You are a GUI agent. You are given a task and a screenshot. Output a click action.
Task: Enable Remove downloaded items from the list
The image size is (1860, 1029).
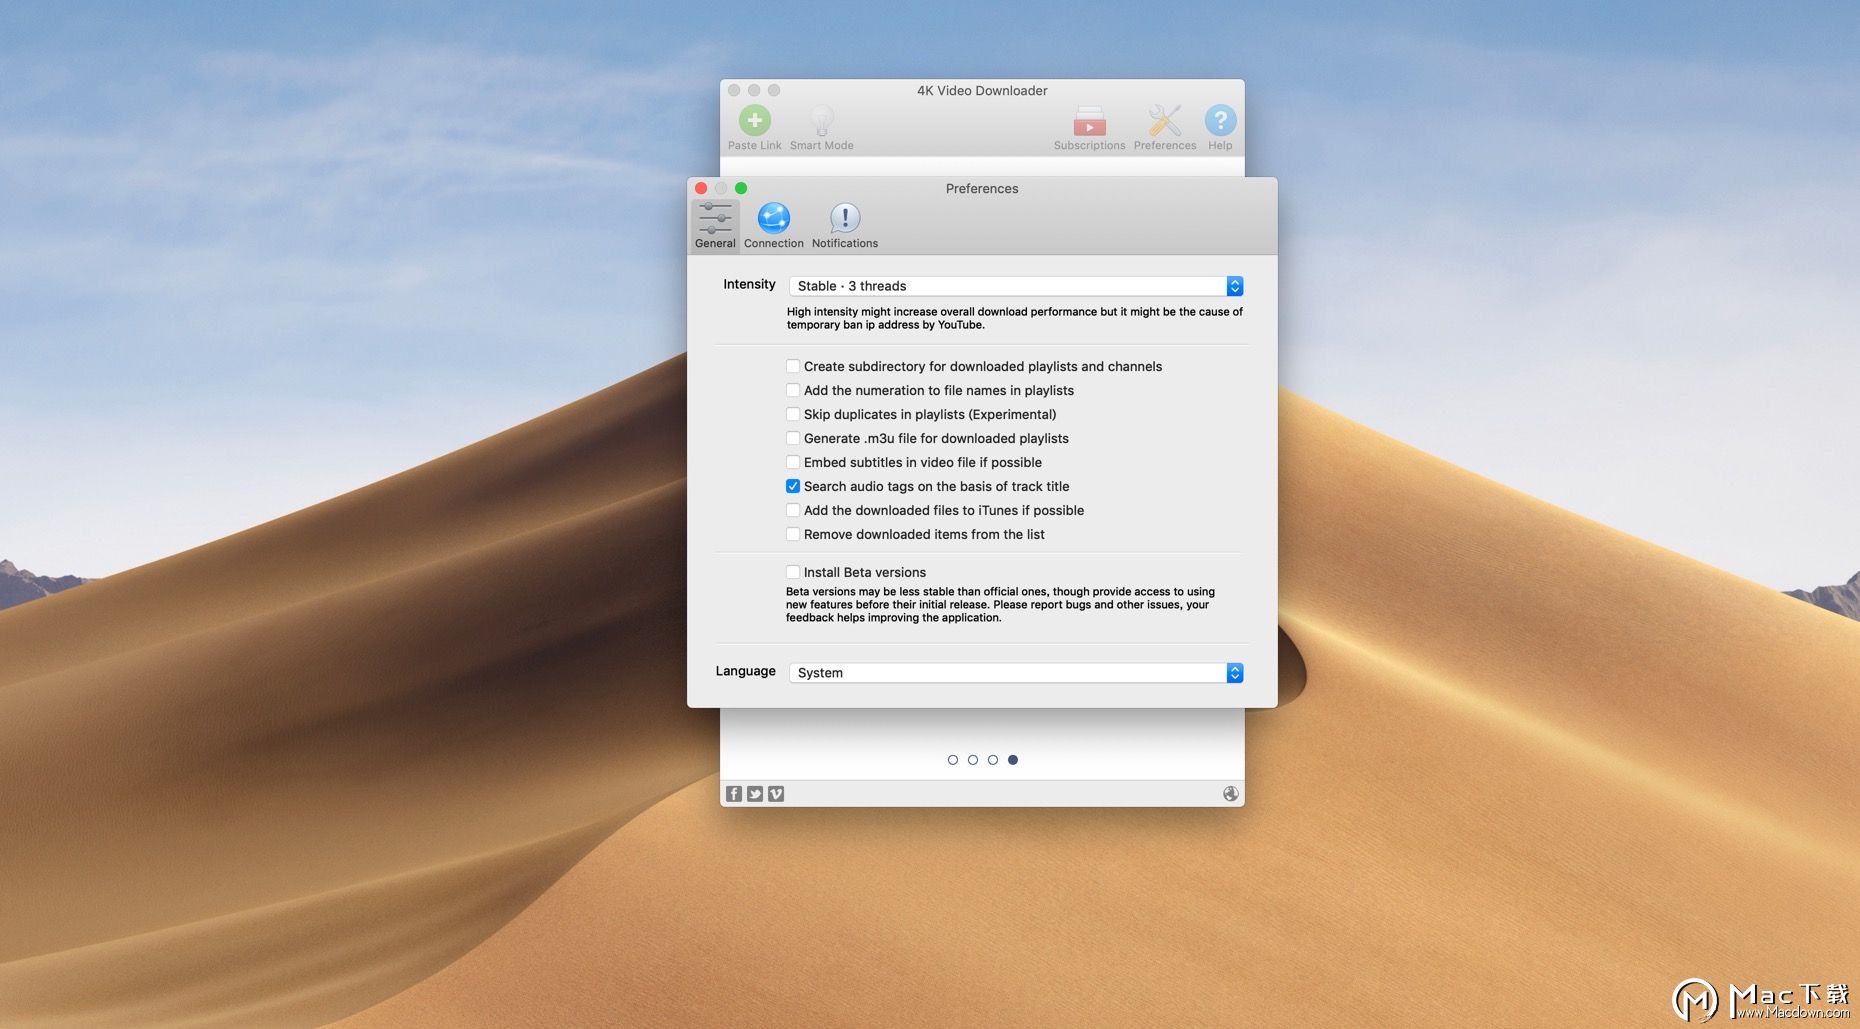pos(793,534)
